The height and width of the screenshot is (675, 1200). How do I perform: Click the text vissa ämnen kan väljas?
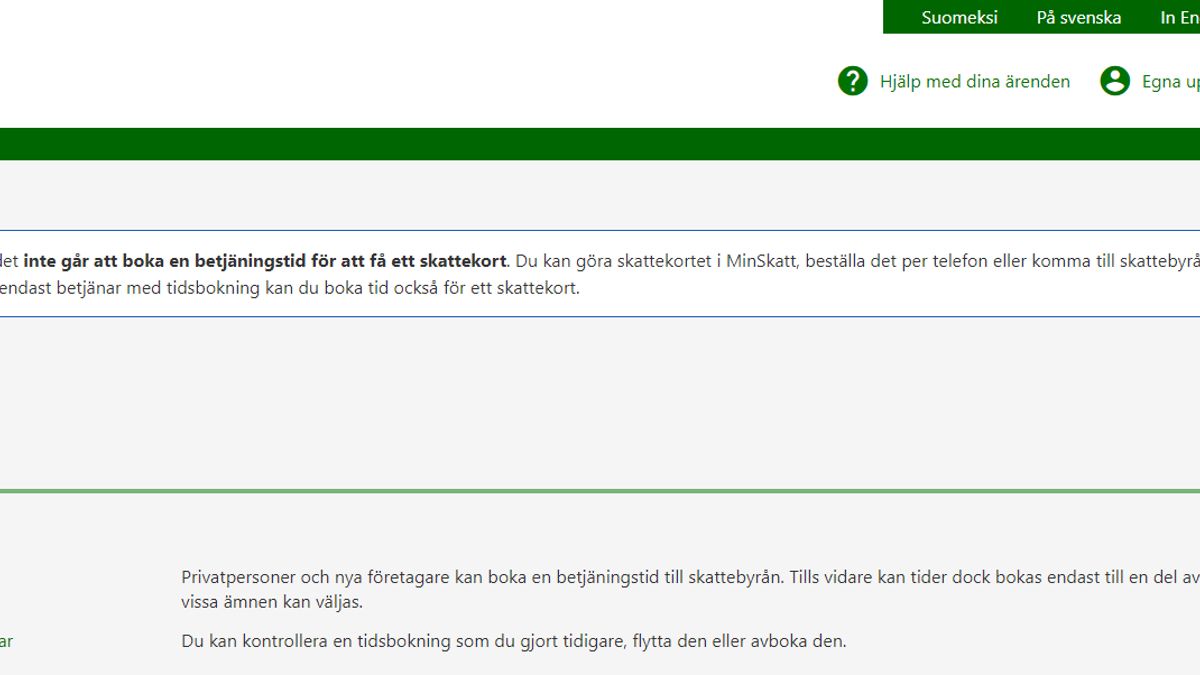pyautogui.click(x=272, y=603)
